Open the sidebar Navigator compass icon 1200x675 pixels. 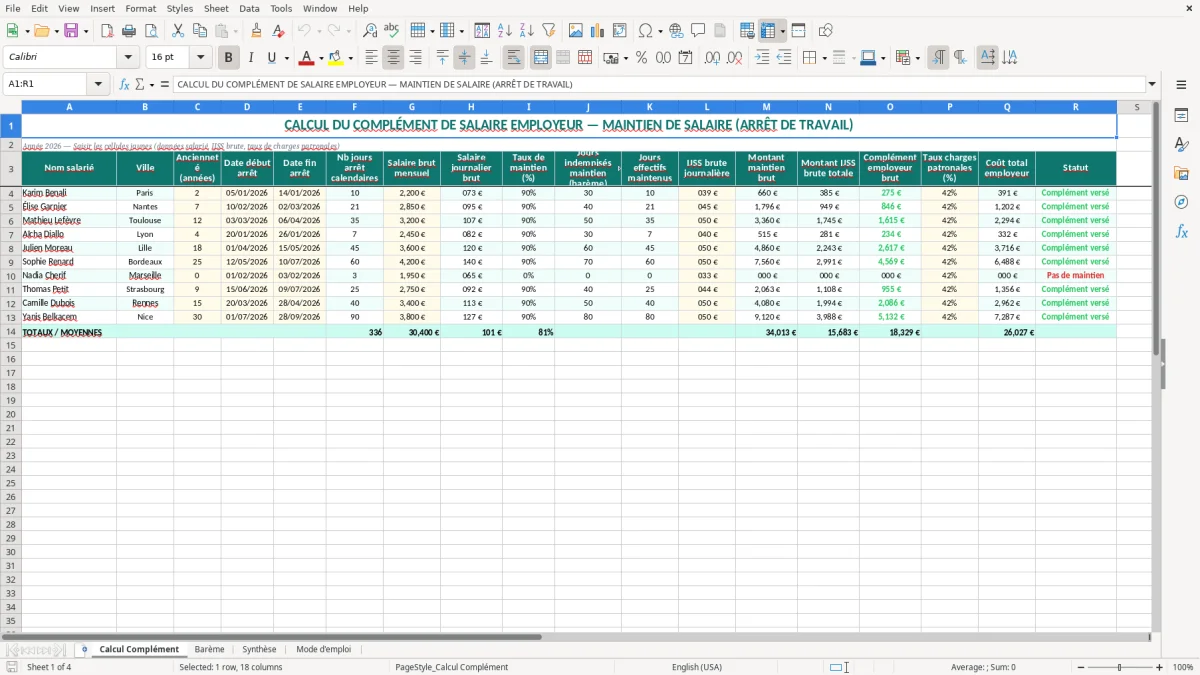(x=1181, y=202)
